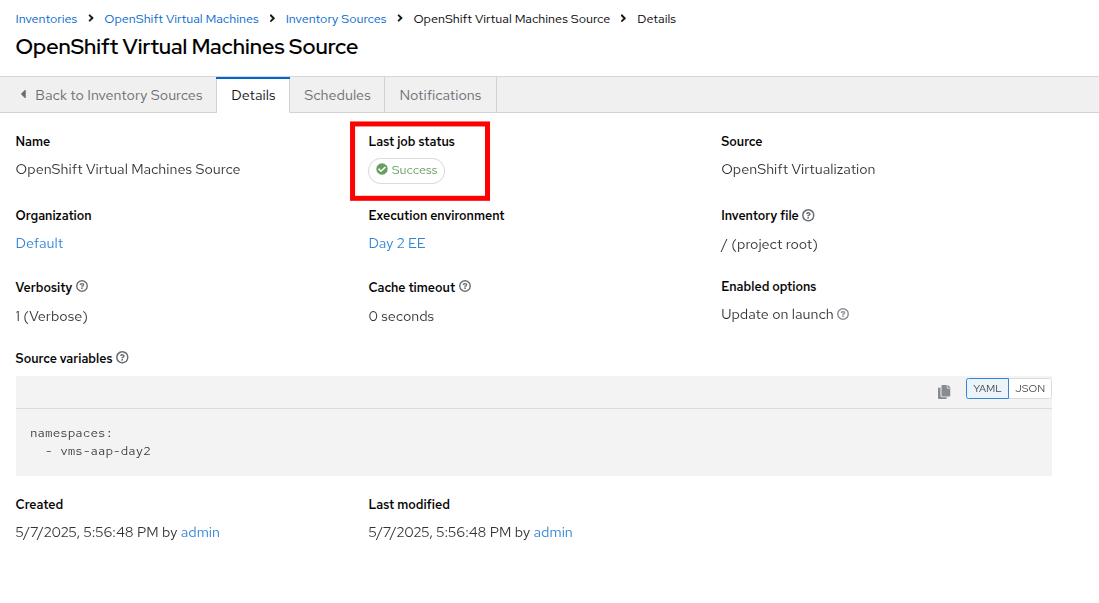Select the Details tab
Viewport: 1099px width, 603px height.
253,95
